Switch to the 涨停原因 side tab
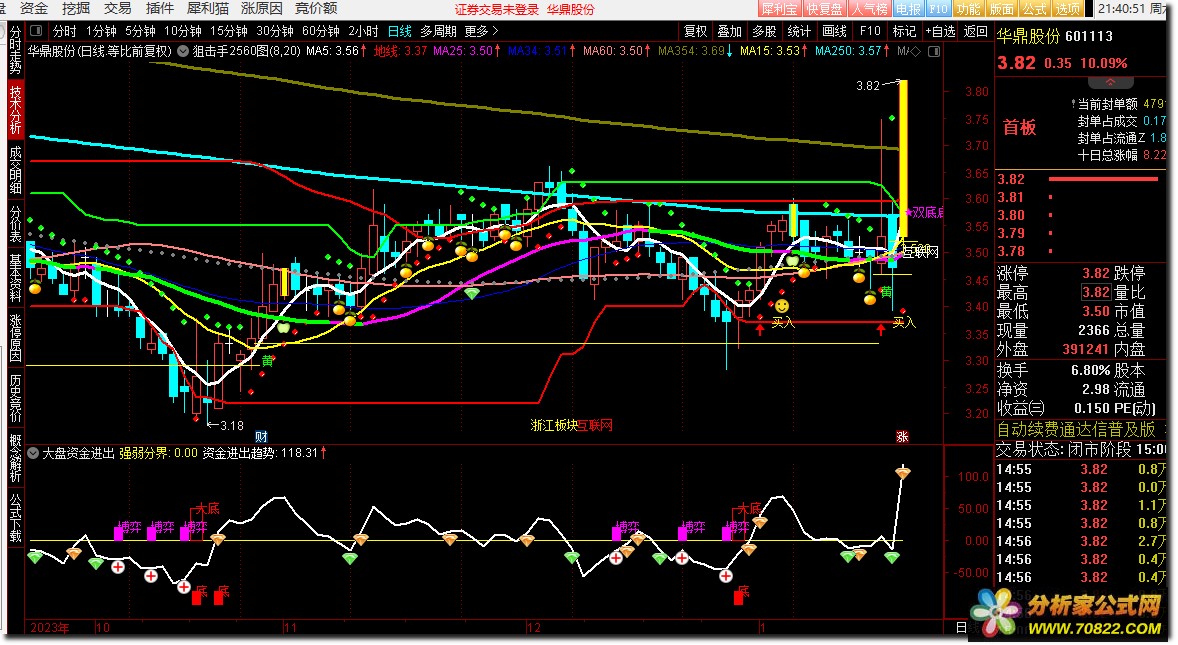This screenshot has height=645, width=1178. tap(15, 337)
